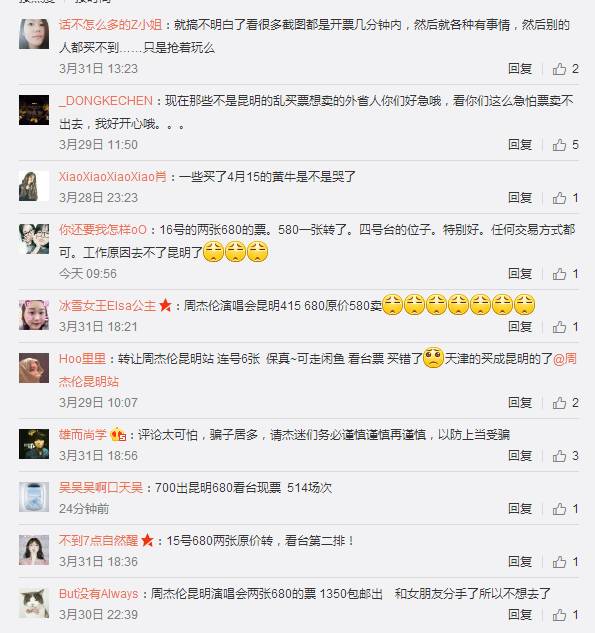Like 冰雪女王Elsa公主's comment
This screenshot has width=595, height=633.
coord(565,327)
